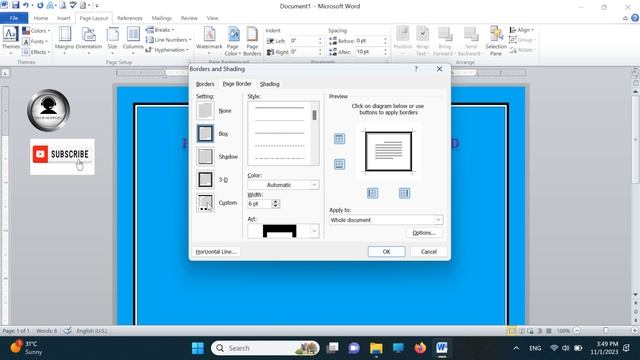640x360 pixels.
Task: Switch to the Shading tab
Action: tap(270, 84)
